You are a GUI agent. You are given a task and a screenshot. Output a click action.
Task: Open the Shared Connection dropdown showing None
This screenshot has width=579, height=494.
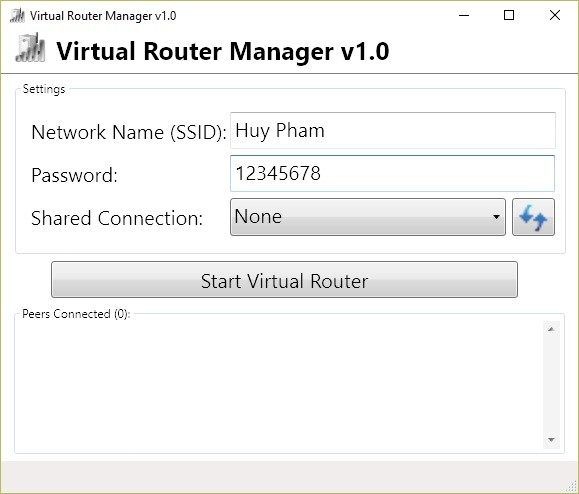point(368,217)
